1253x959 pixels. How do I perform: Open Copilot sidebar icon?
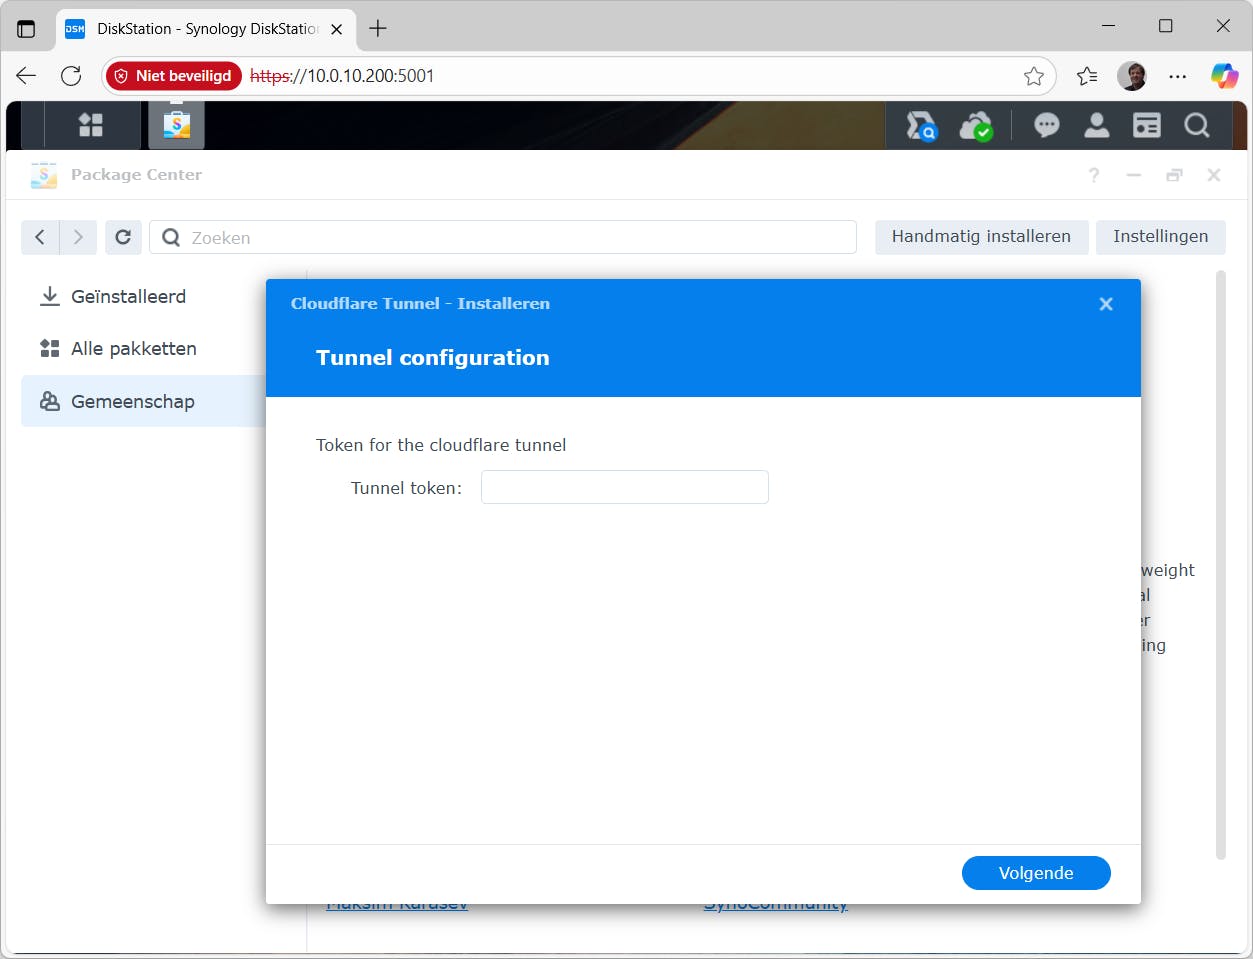tap(1224, 76)
